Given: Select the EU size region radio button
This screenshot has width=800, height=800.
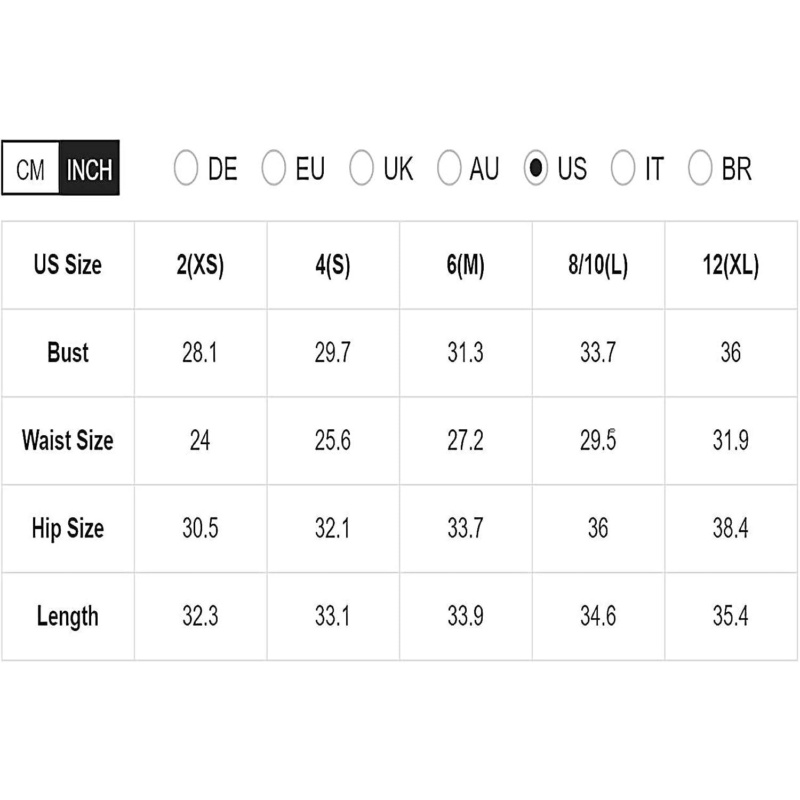Looking at the screenshot, I should pyautogui.click(x=273, y=168).
